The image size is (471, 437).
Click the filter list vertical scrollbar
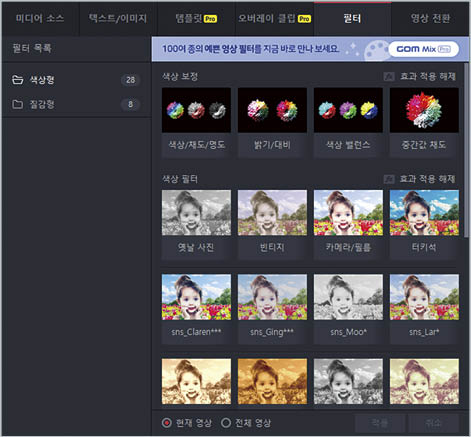click(x=466, y=150)
